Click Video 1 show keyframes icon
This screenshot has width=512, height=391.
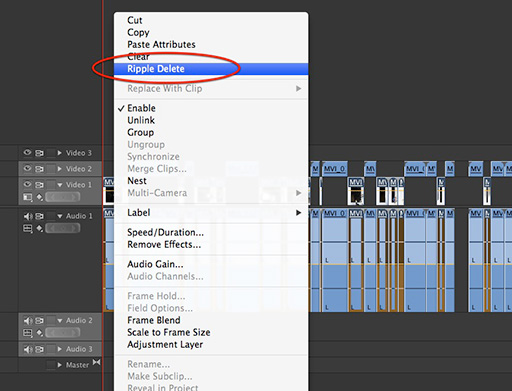(40, 197)
